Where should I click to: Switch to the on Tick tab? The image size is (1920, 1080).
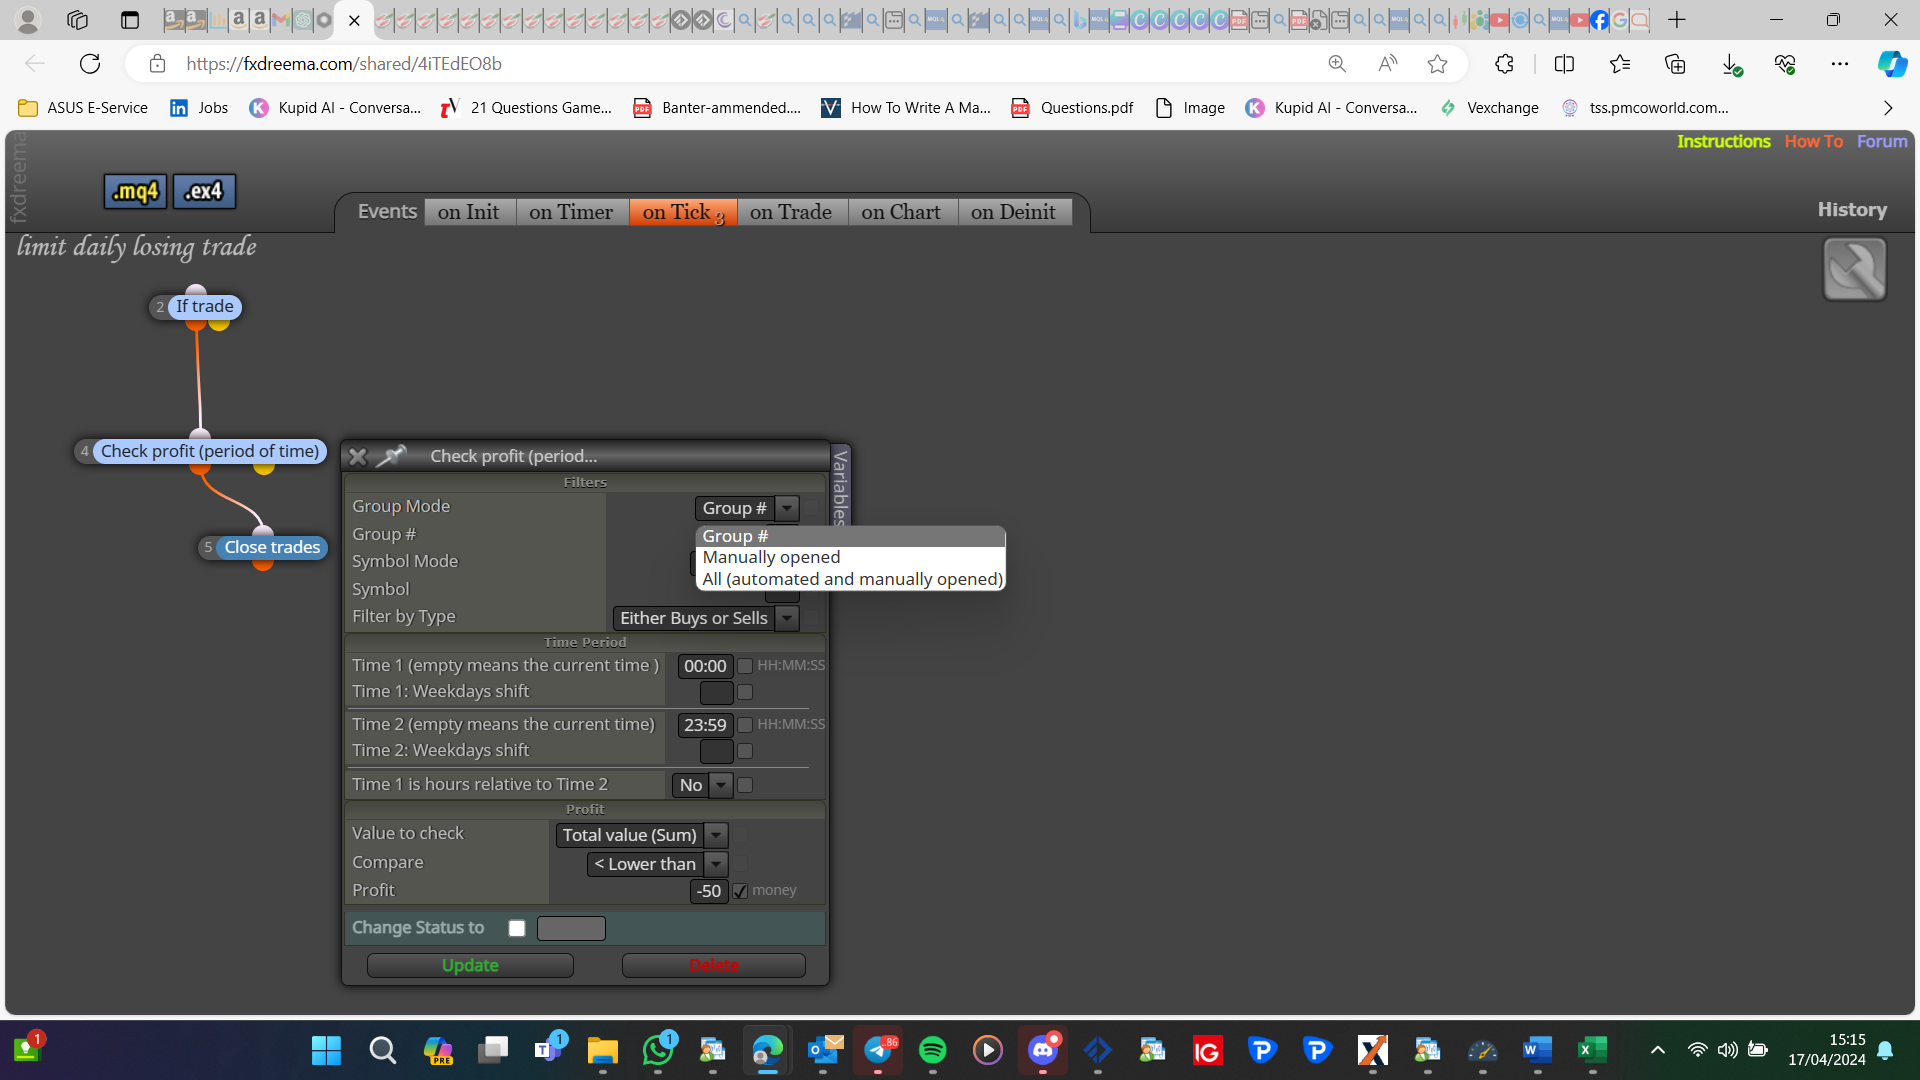[683, 212]
